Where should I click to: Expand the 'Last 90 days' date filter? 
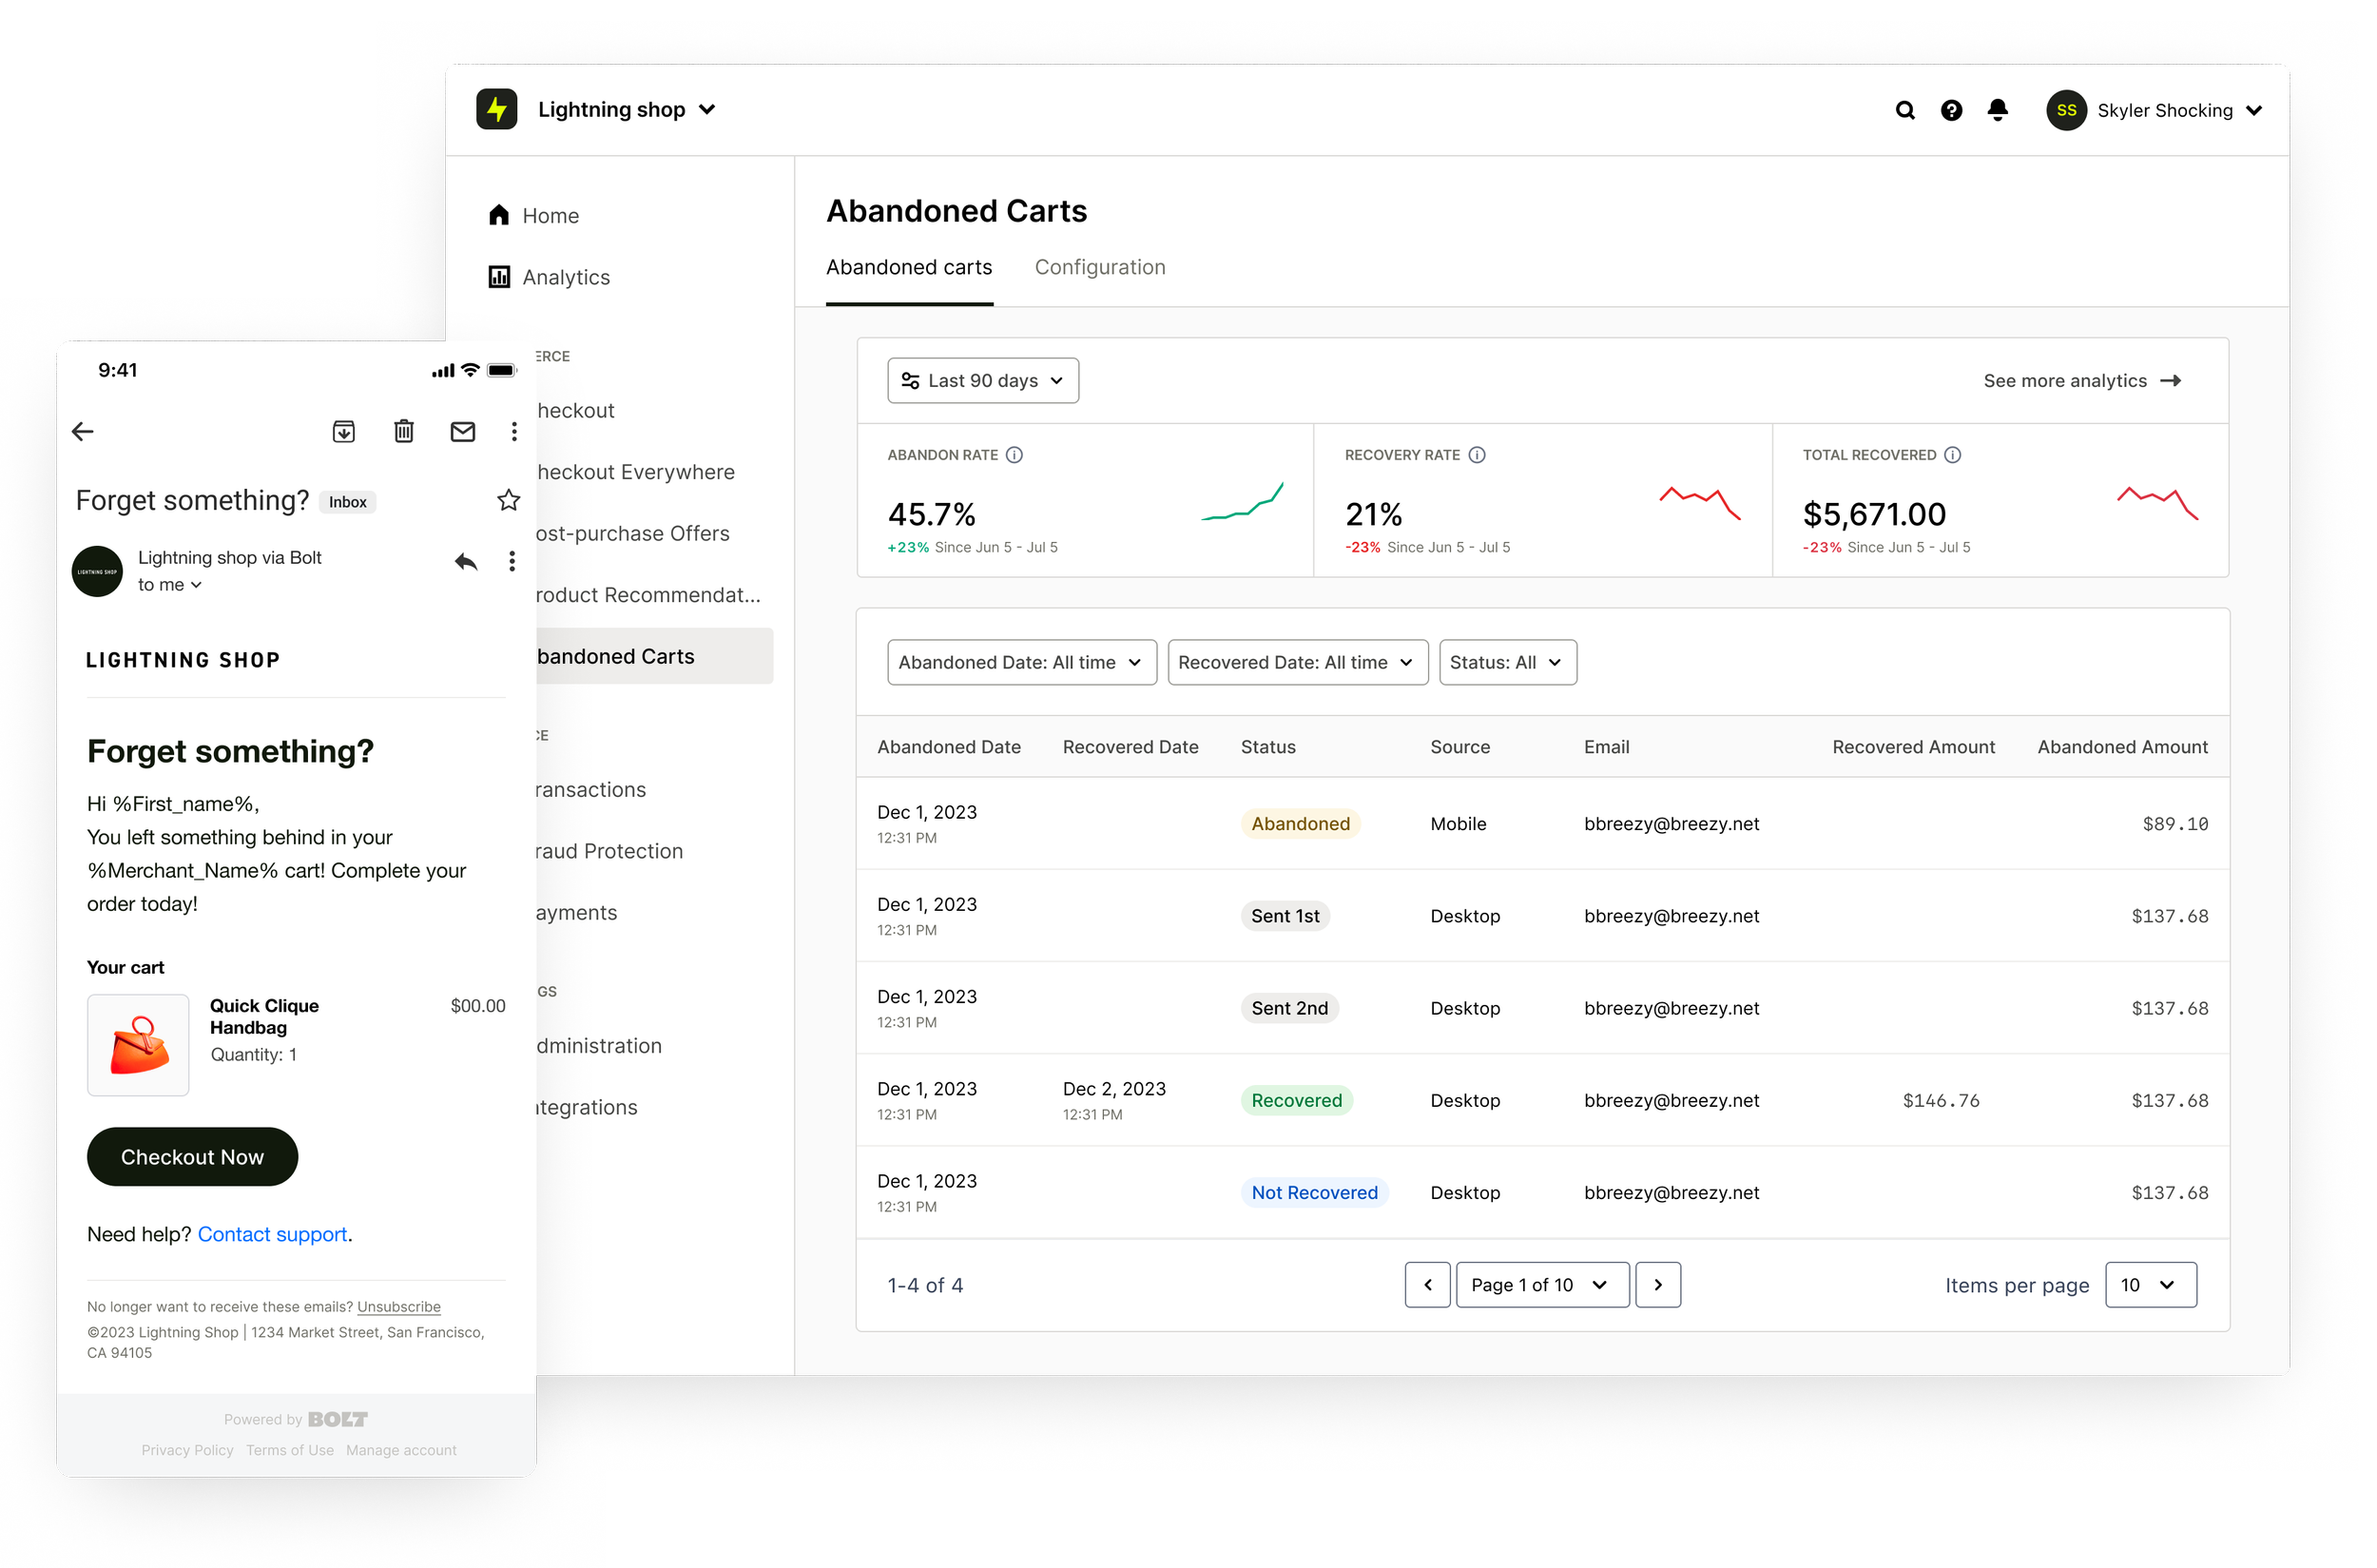coord(982,381)
